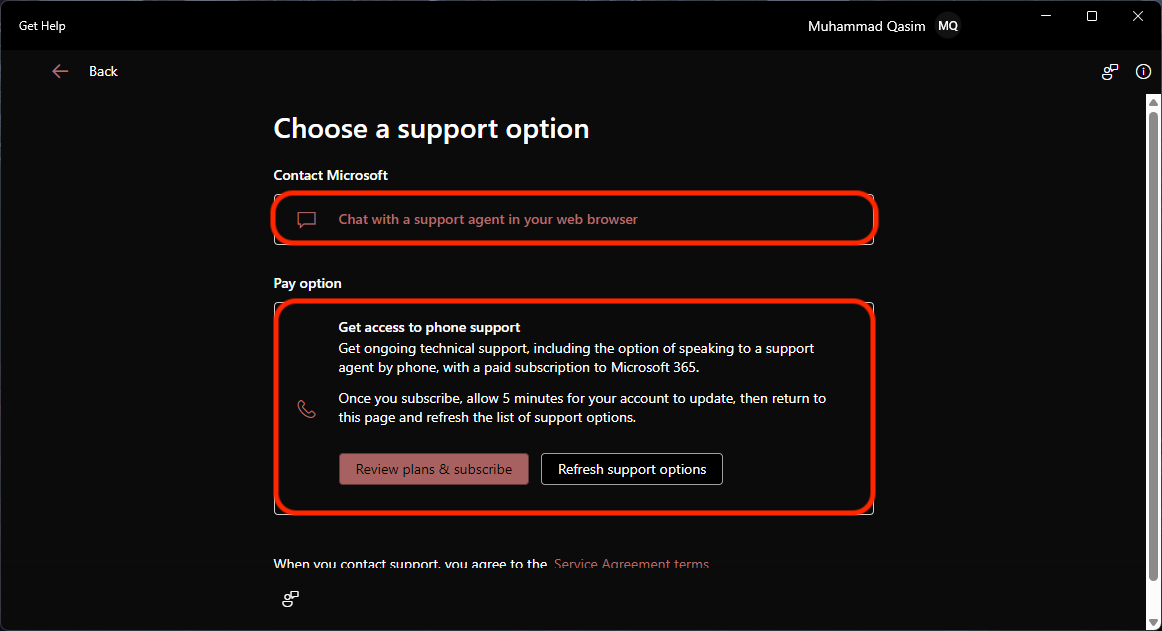Close the Get Help window

tap(1138, 16)
